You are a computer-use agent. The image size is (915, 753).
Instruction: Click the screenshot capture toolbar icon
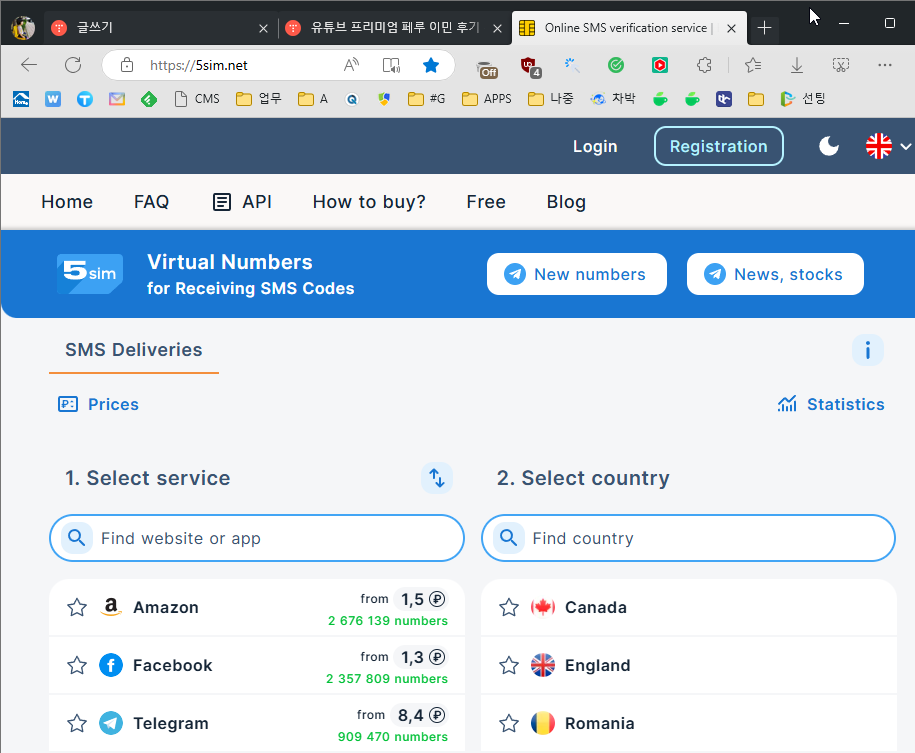[841, 65]
